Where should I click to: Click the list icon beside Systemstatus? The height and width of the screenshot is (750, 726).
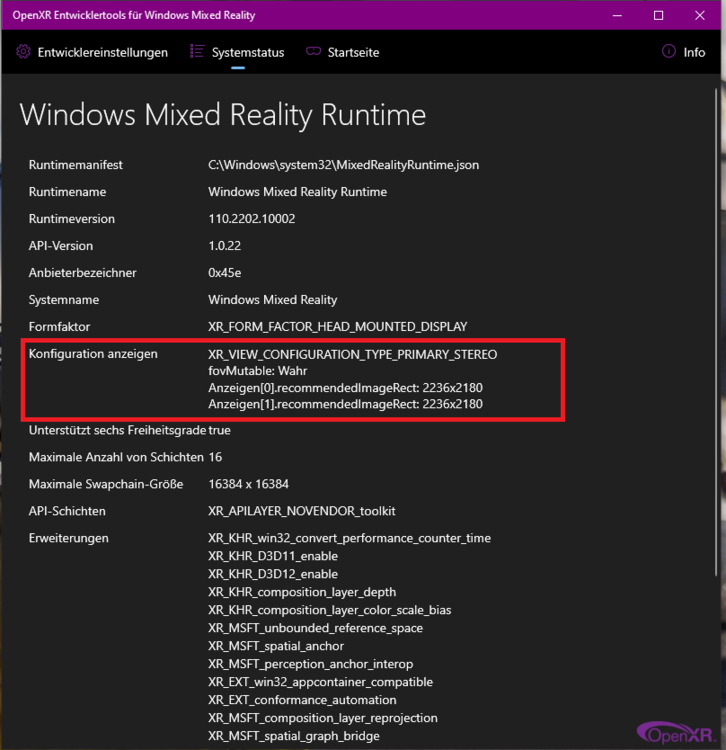click(x=197, y=51)
